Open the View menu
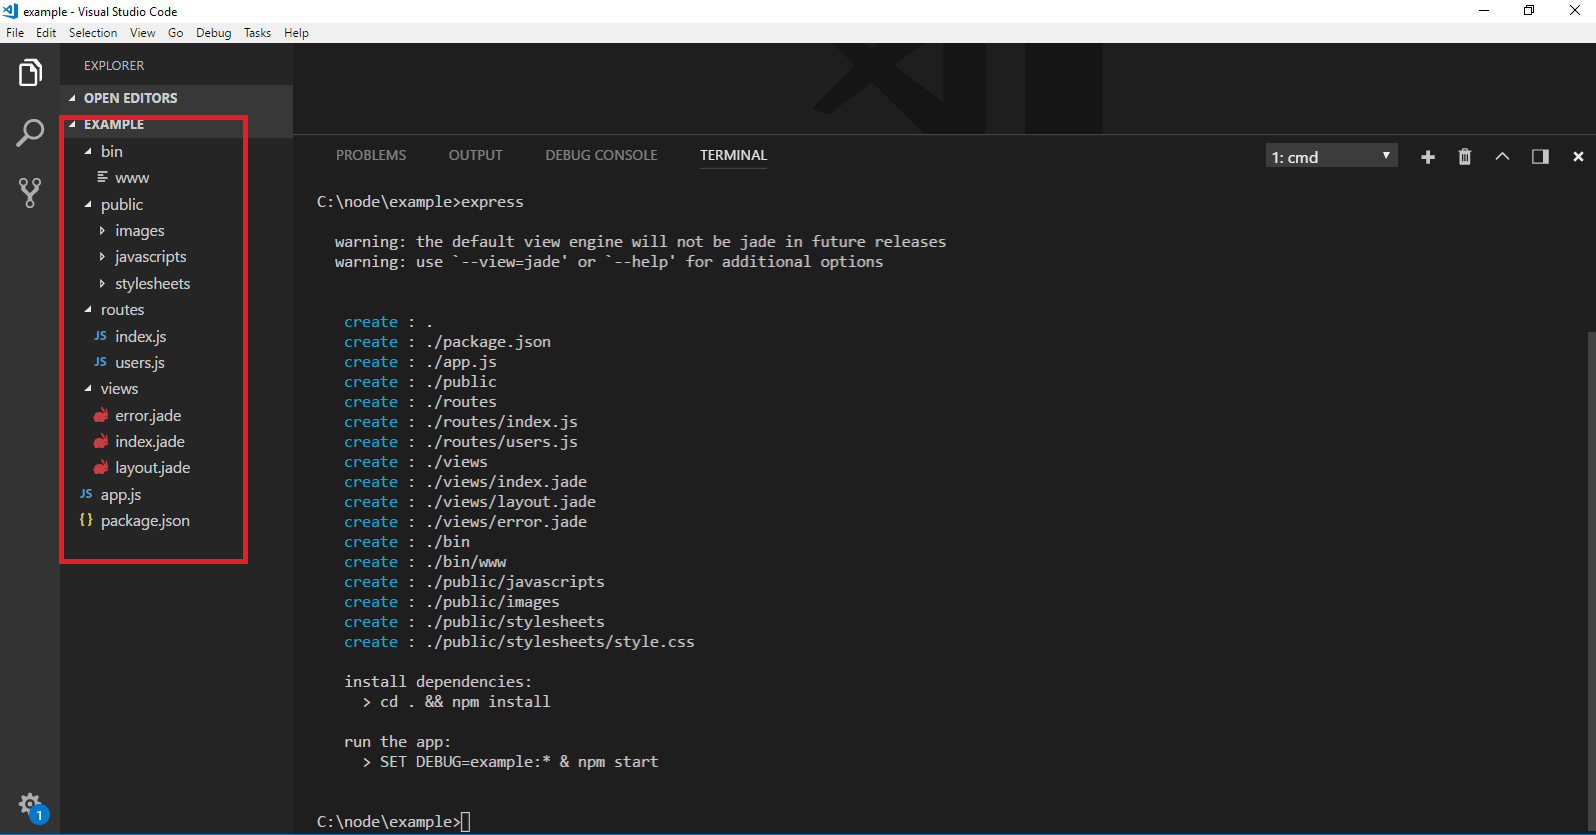1596x835 pixels. (142, 33)
